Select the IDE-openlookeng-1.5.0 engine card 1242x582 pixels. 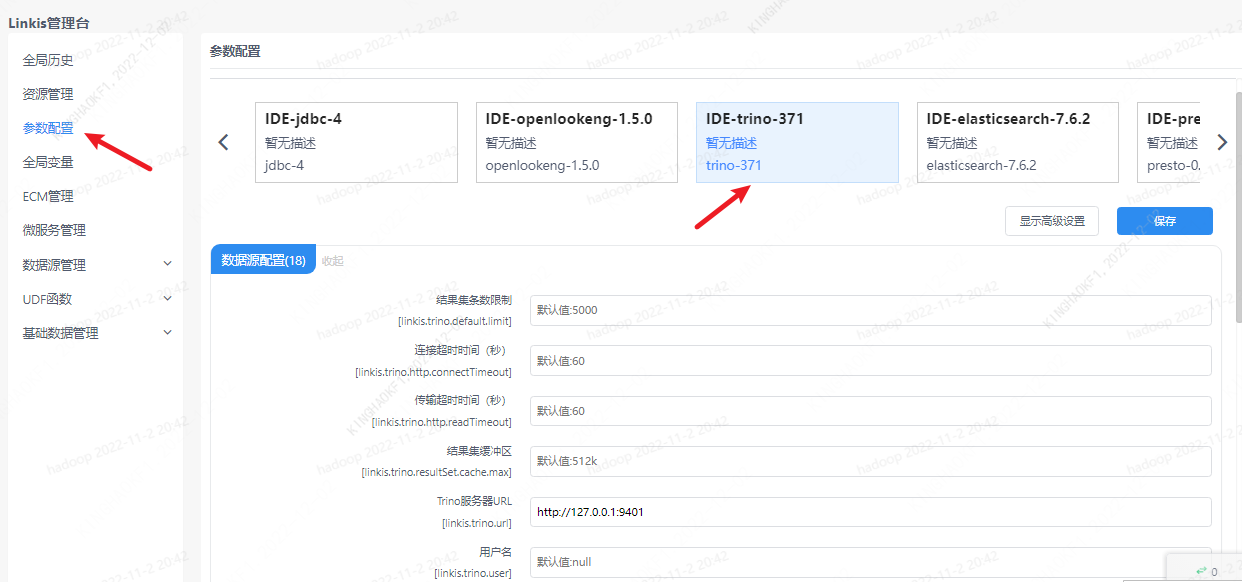[x=576, y=142]
